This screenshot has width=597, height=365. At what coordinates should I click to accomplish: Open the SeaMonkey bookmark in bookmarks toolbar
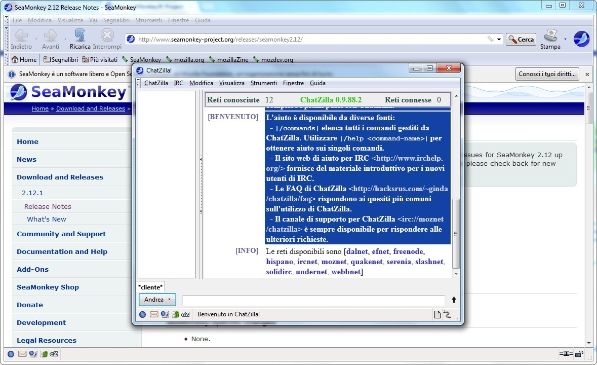click(x=142, y=59)
